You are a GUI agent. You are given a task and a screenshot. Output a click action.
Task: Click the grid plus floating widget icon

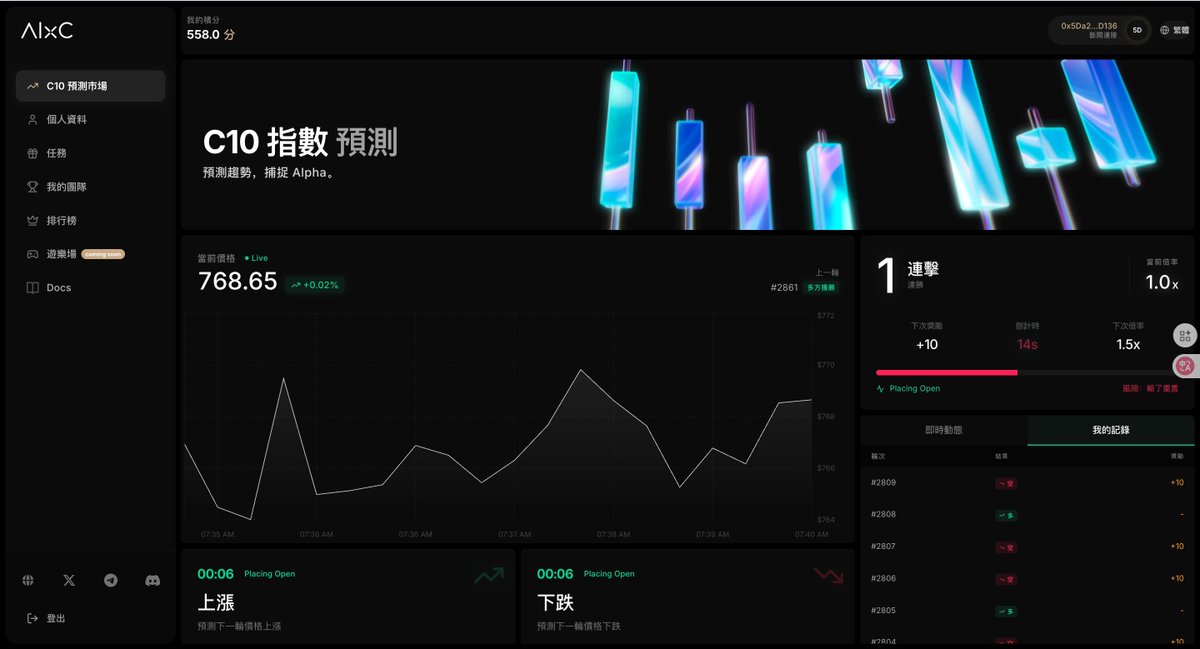[x=1185, y=336]
